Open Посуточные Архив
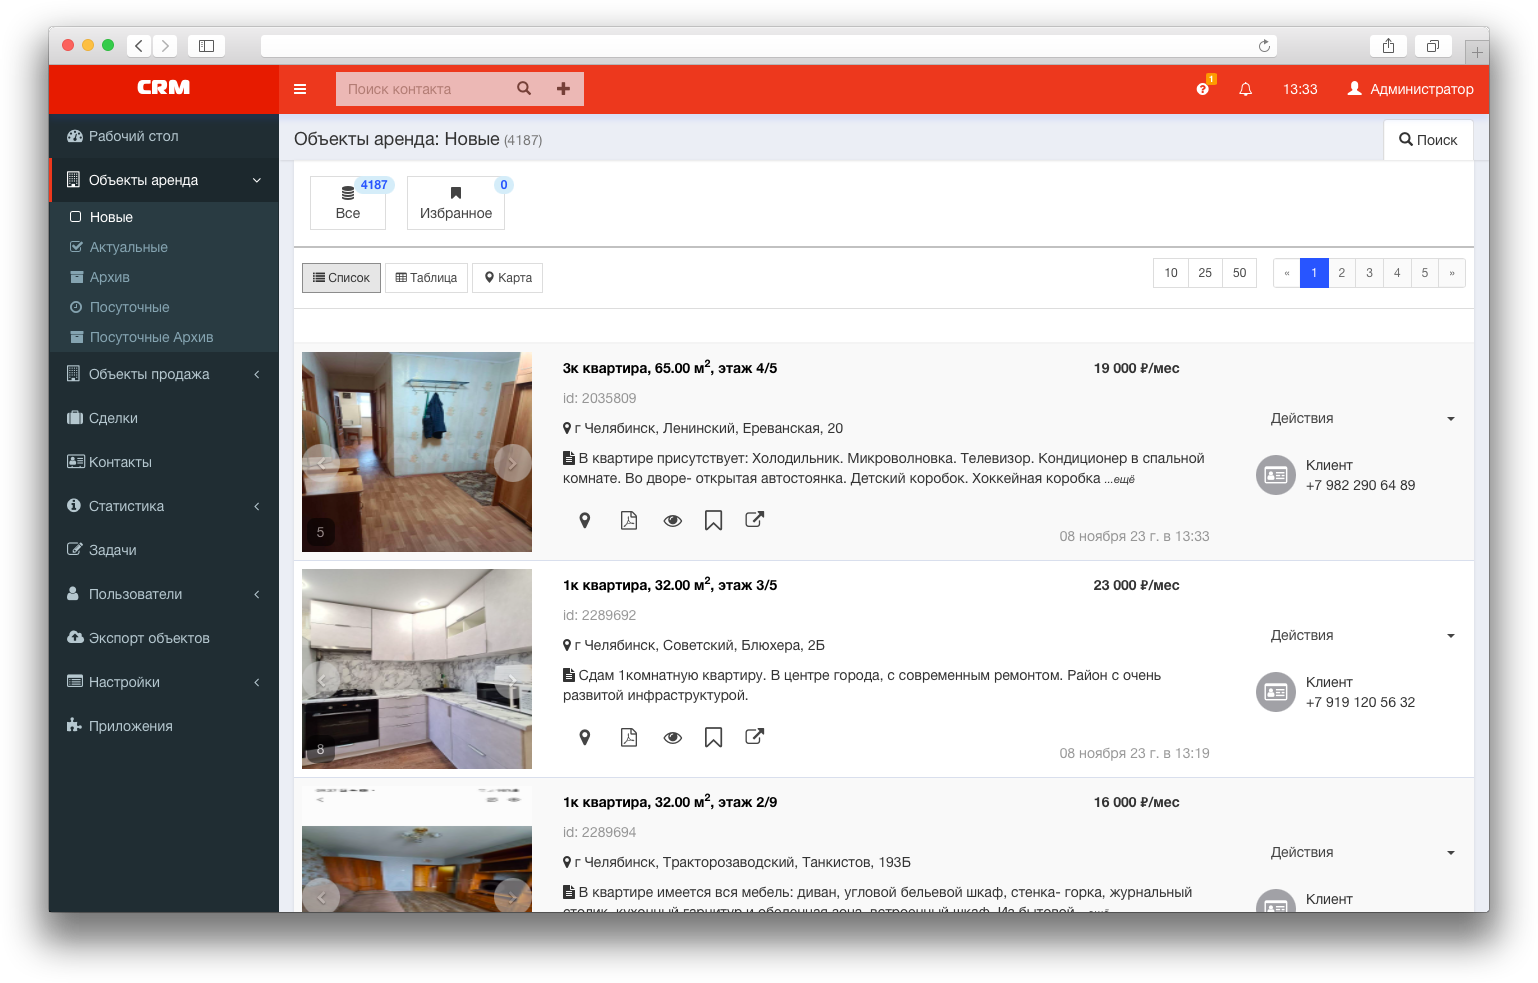1538x983 pixels. coord(164,337)
